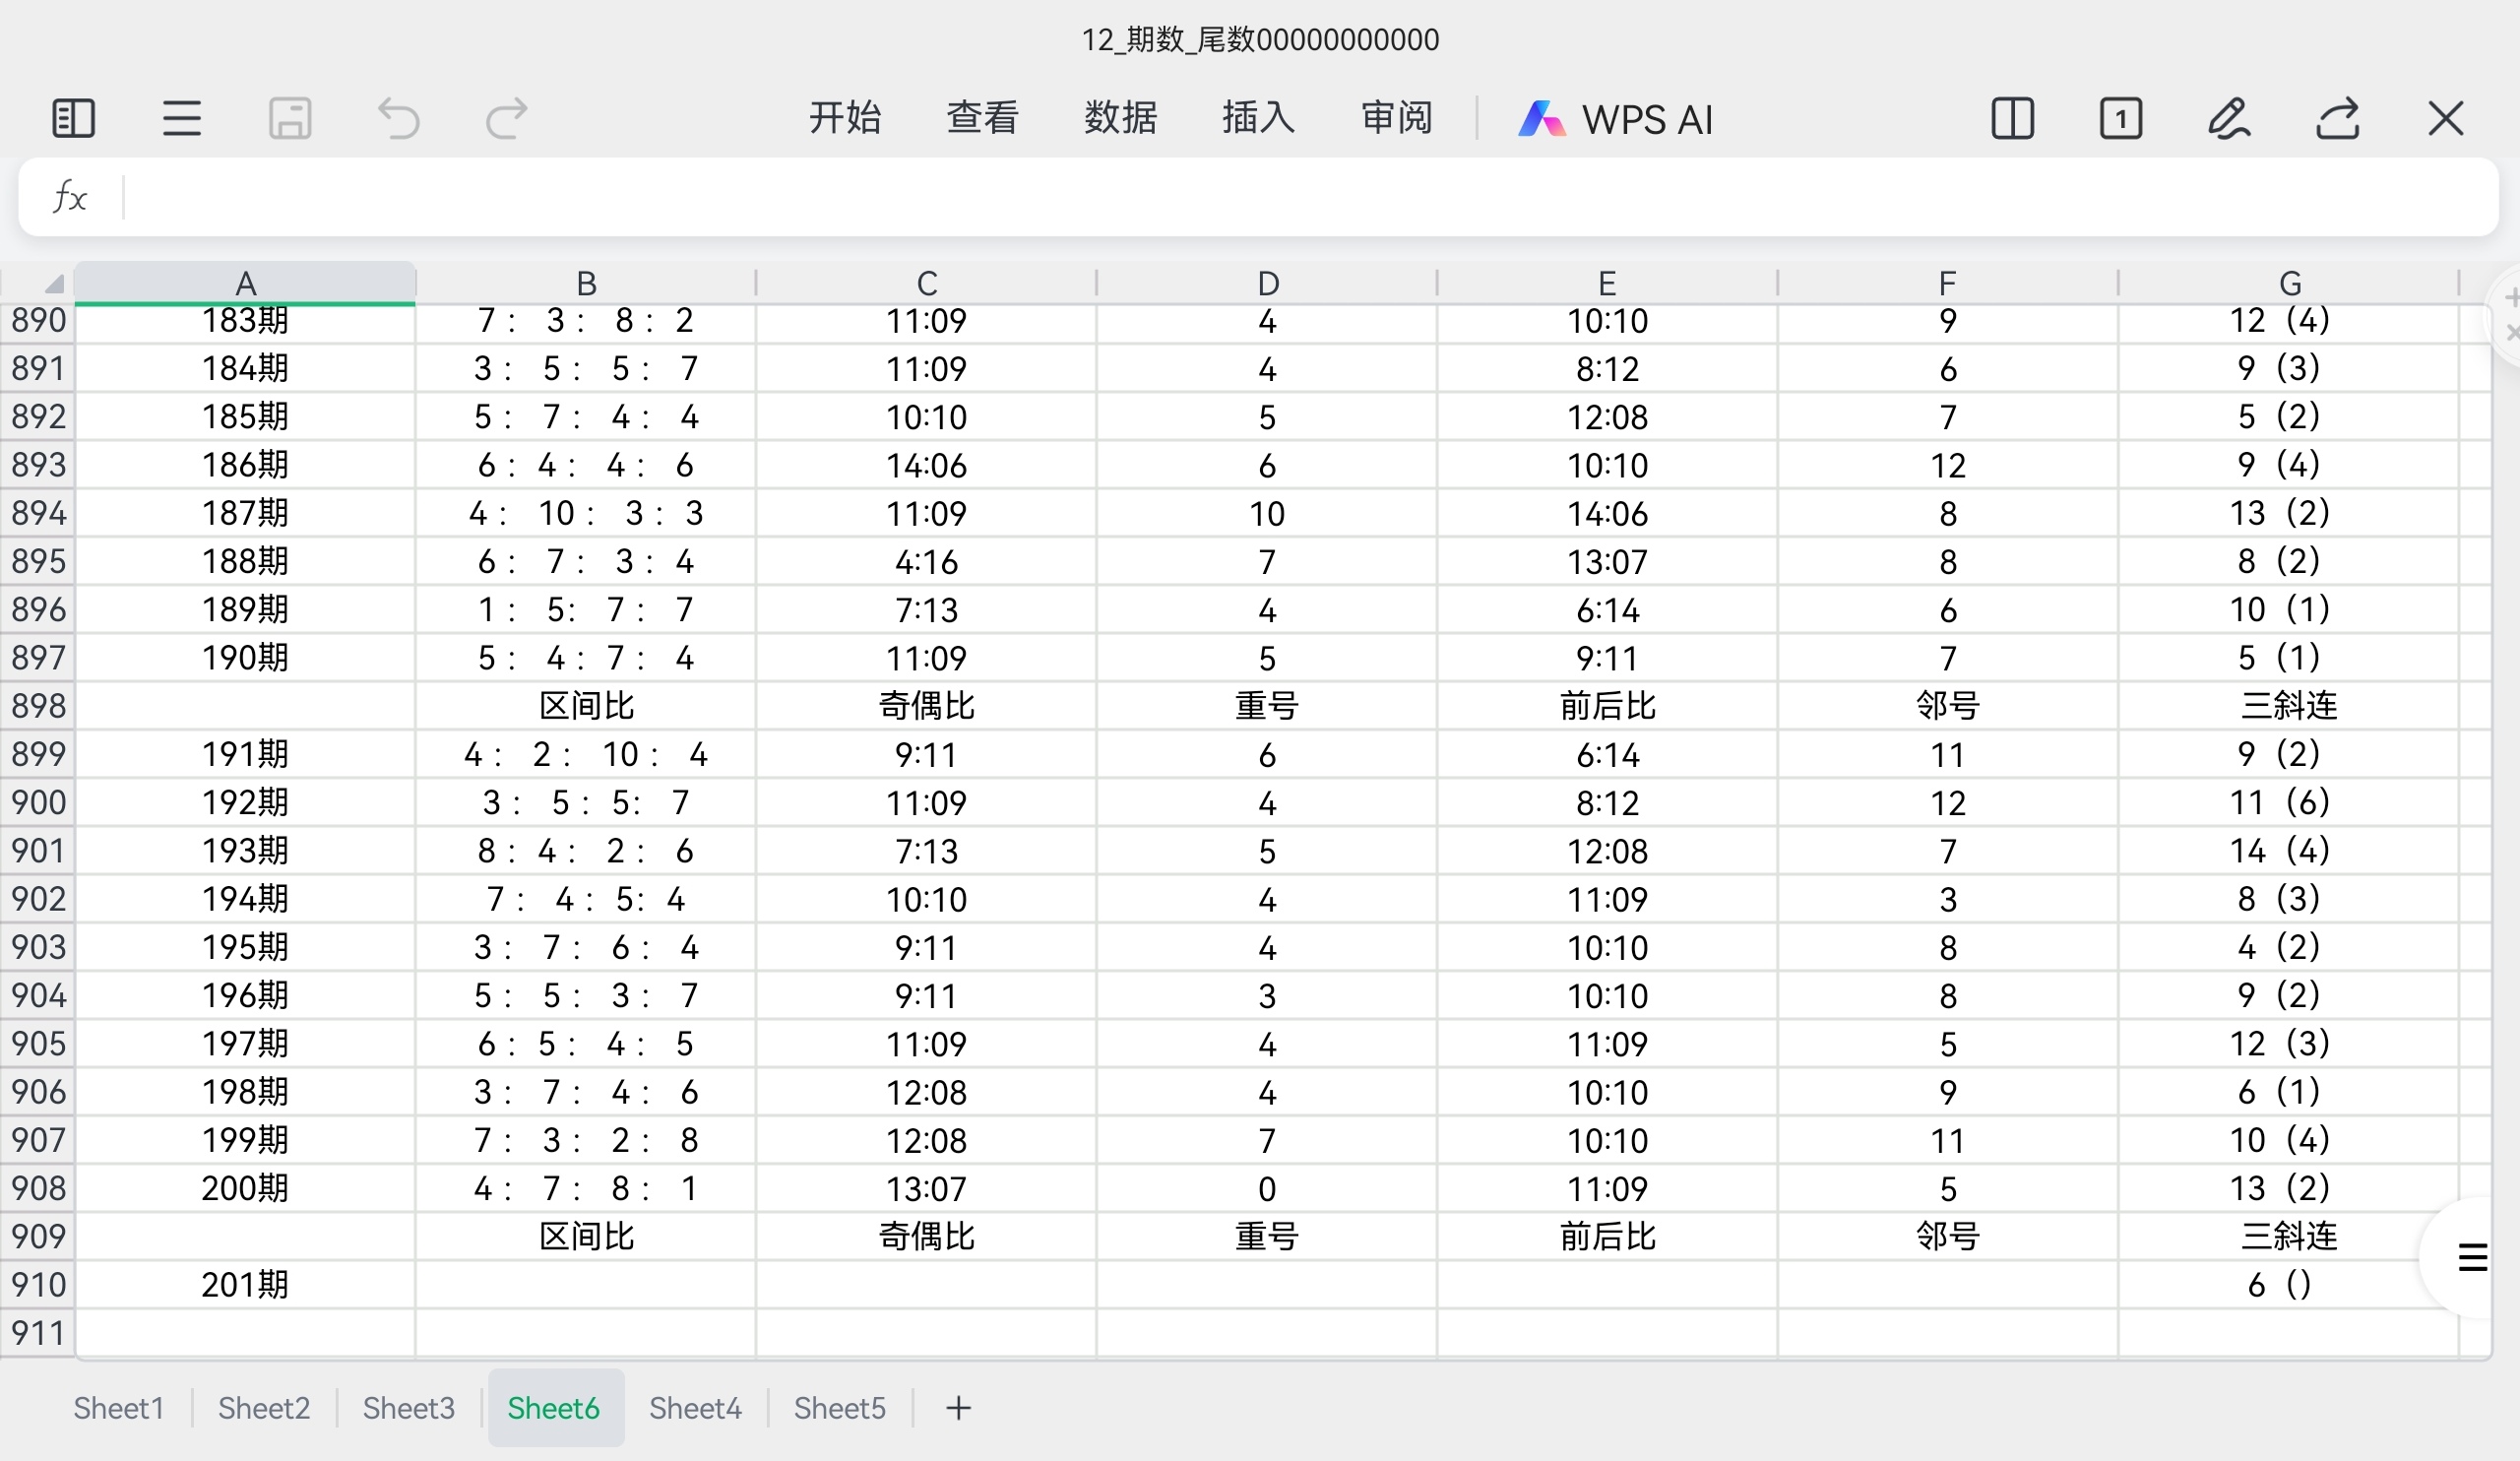Expand the floating quick menu button
The height and width of the screenshot is (1461, 2520).
[2472, 1257]
